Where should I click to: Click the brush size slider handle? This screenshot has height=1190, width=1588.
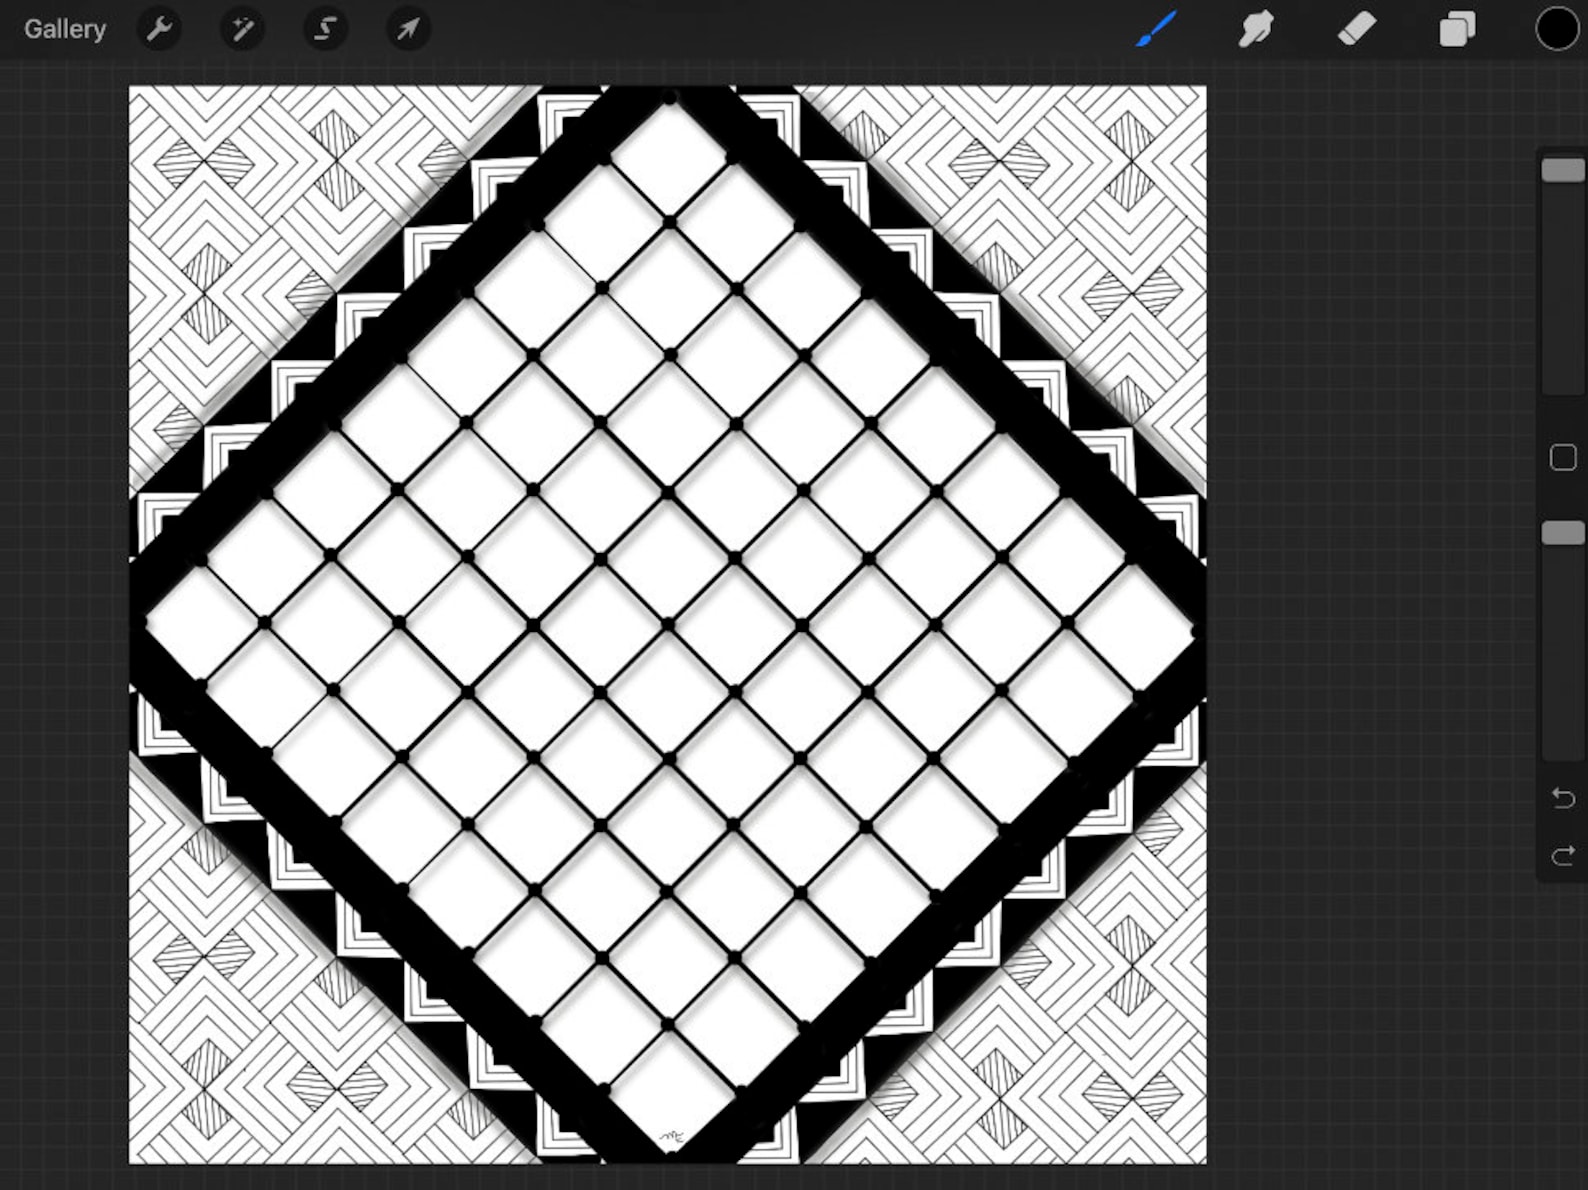coord(1563,170)
